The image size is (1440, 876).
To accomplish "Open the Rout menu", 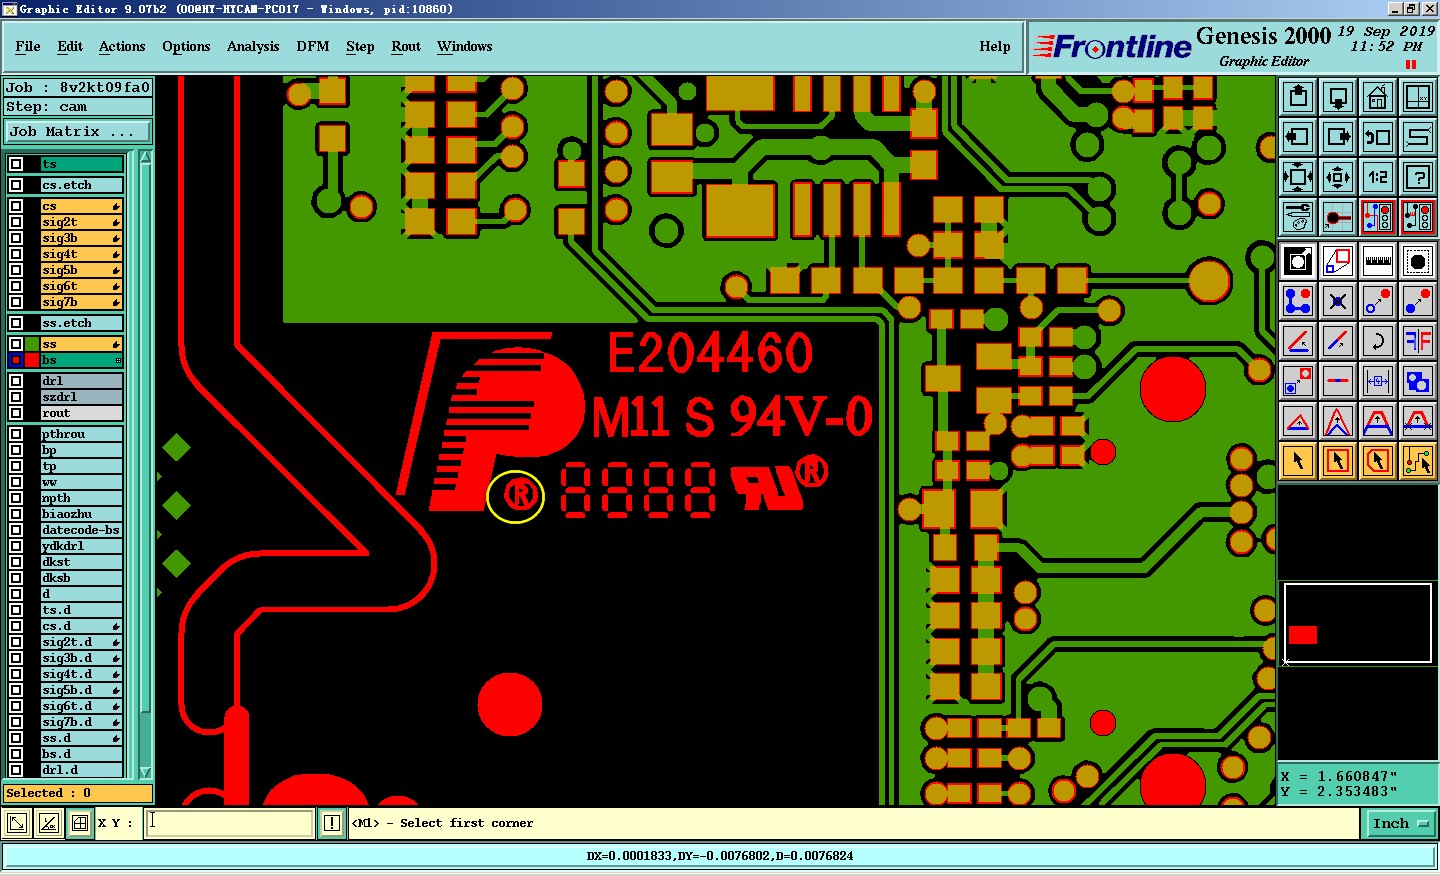I will click(406, 46).
